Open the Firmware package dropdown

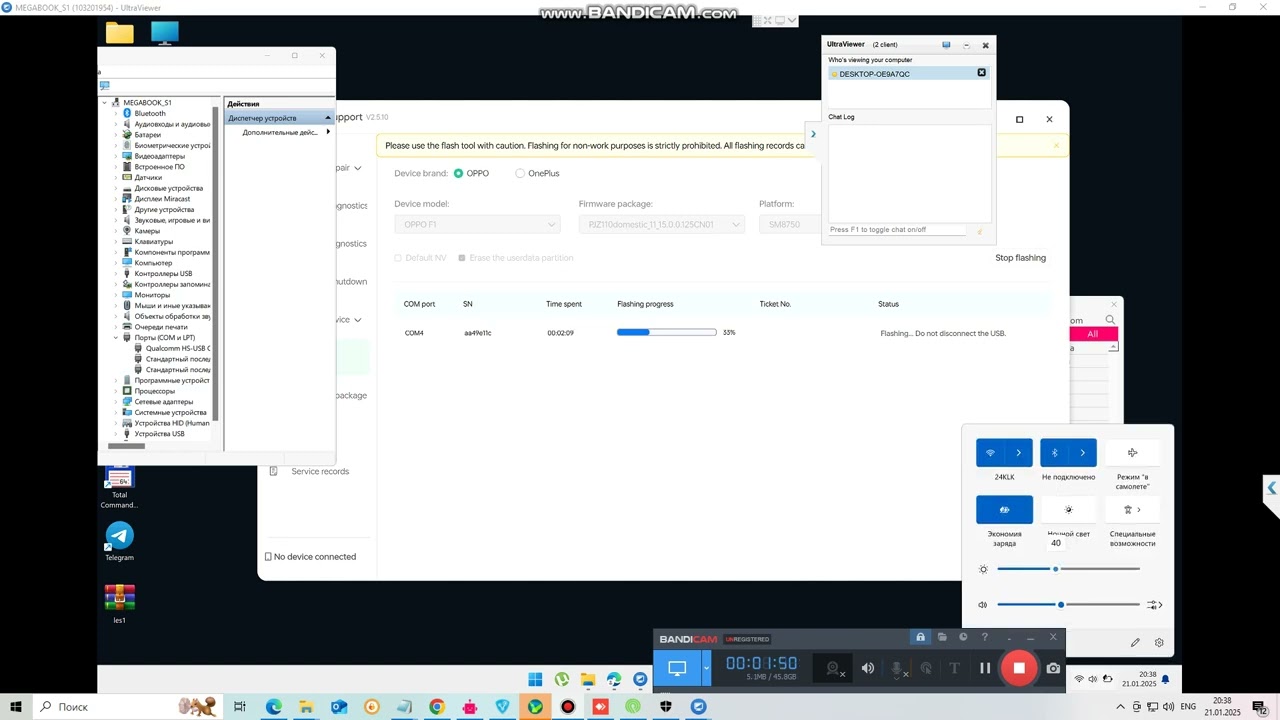662,225
